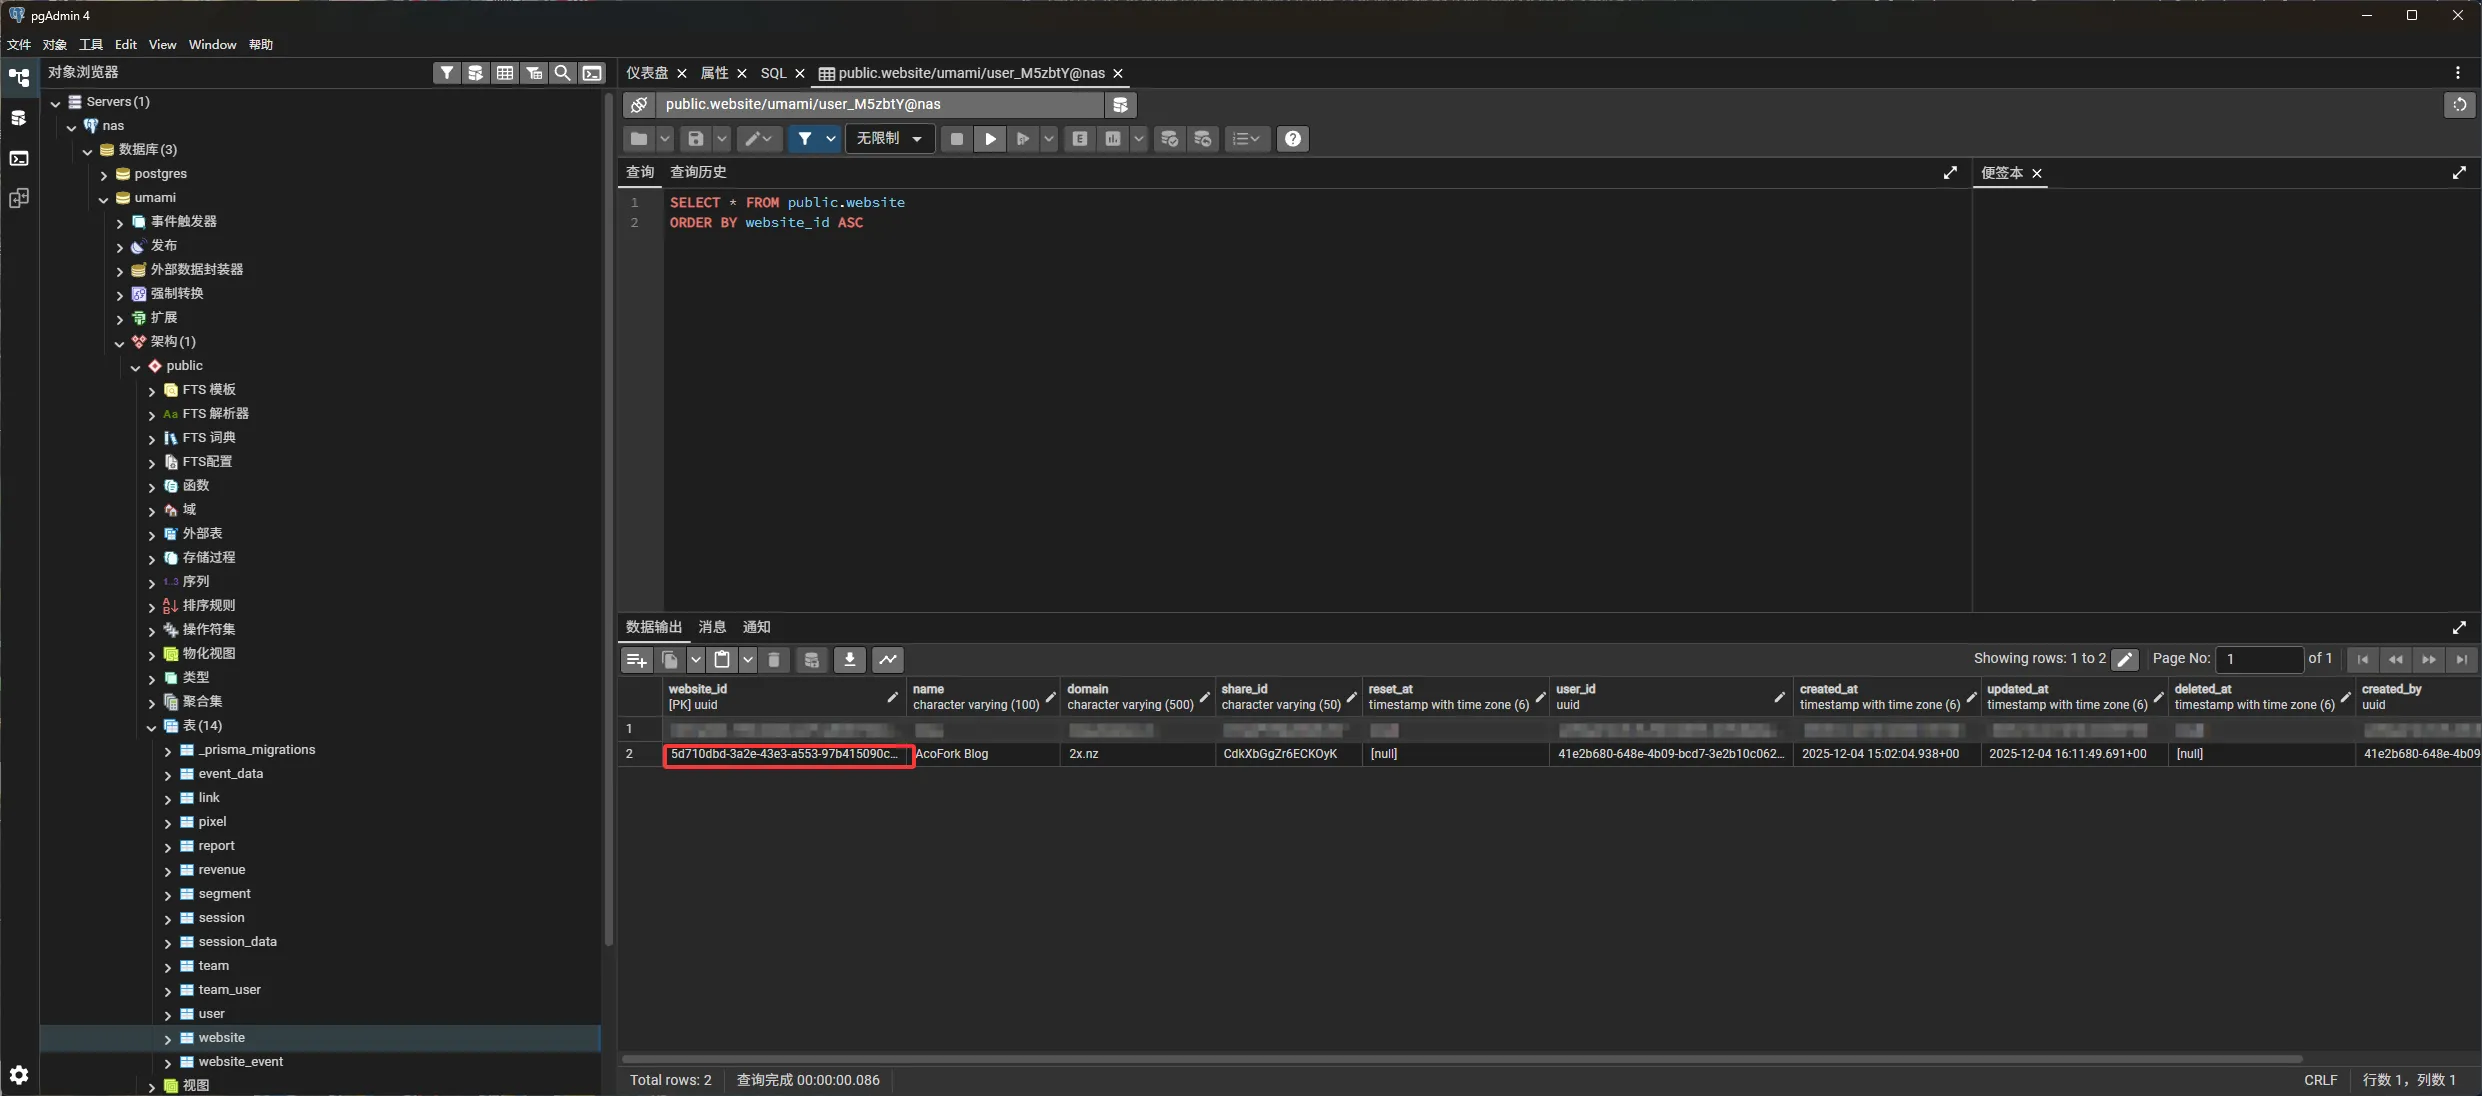The height and width of the screenshot is (1096, 2482).
Task: Collapse the umami database node
Action: point(104,199)
